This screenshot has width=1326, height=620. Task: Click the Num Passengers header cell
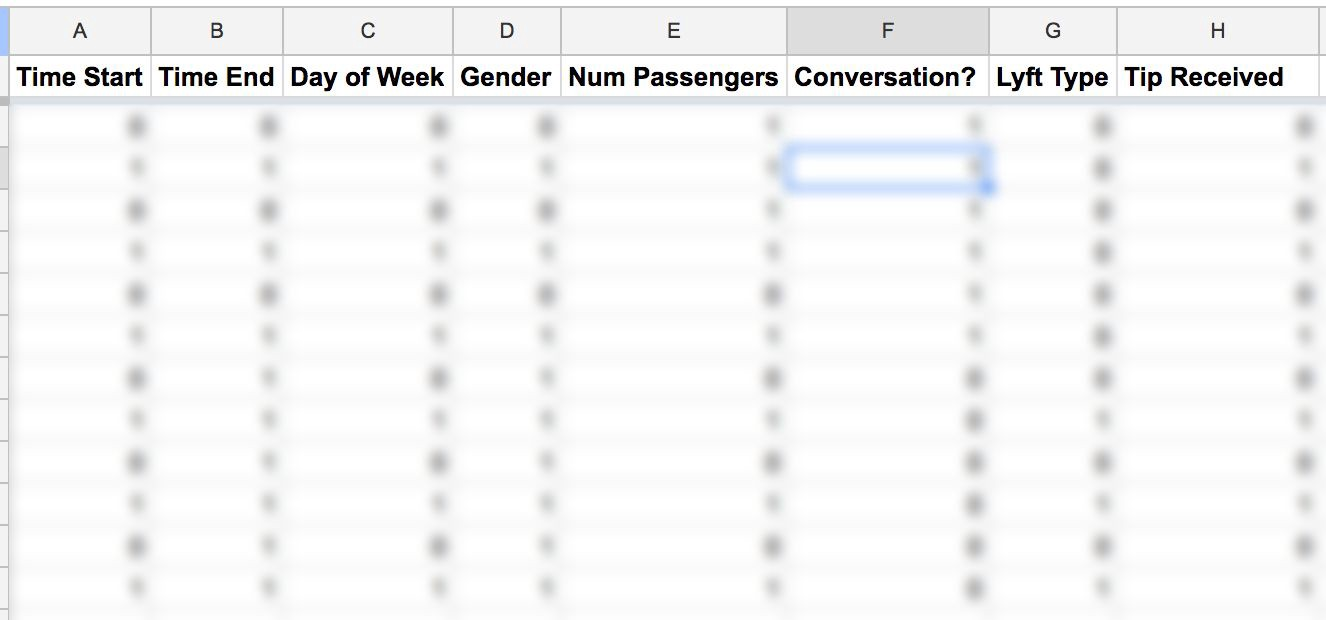pos(674,77)
